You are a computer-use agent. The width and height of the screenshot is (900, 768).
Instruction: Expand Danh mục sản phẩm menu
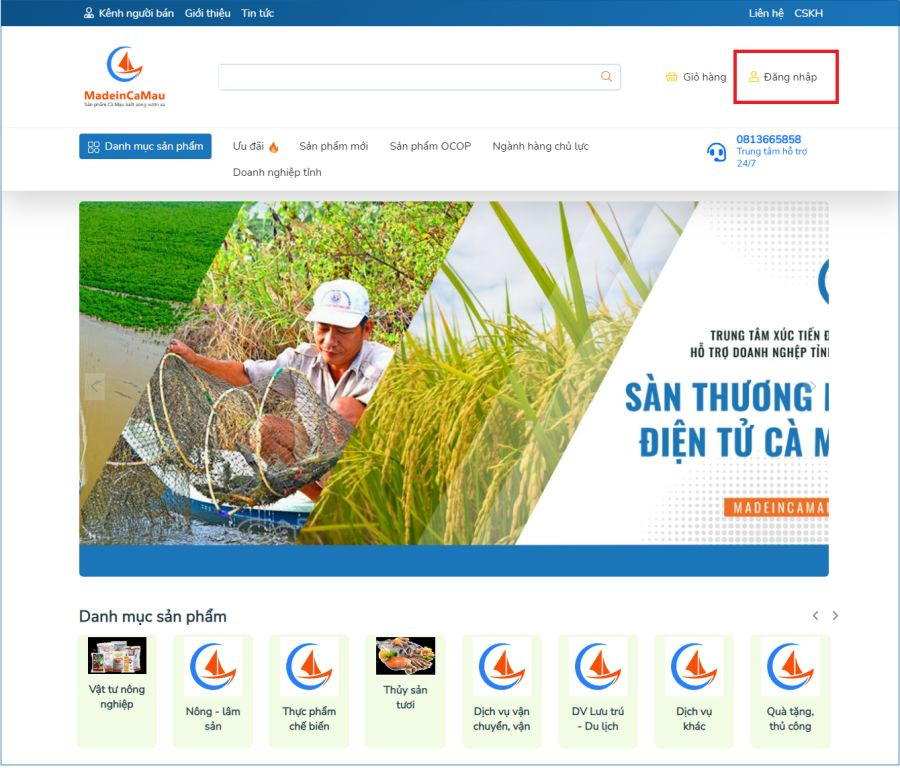(145, 146)
